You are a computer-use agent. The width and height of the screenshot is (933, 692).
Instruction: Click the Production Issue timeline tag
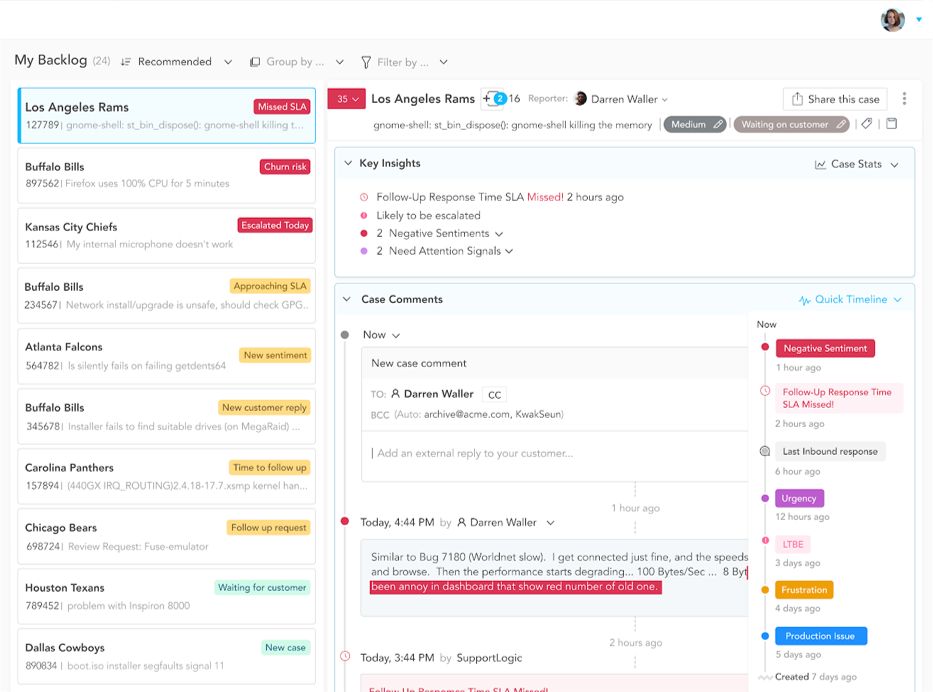point(821,636)
